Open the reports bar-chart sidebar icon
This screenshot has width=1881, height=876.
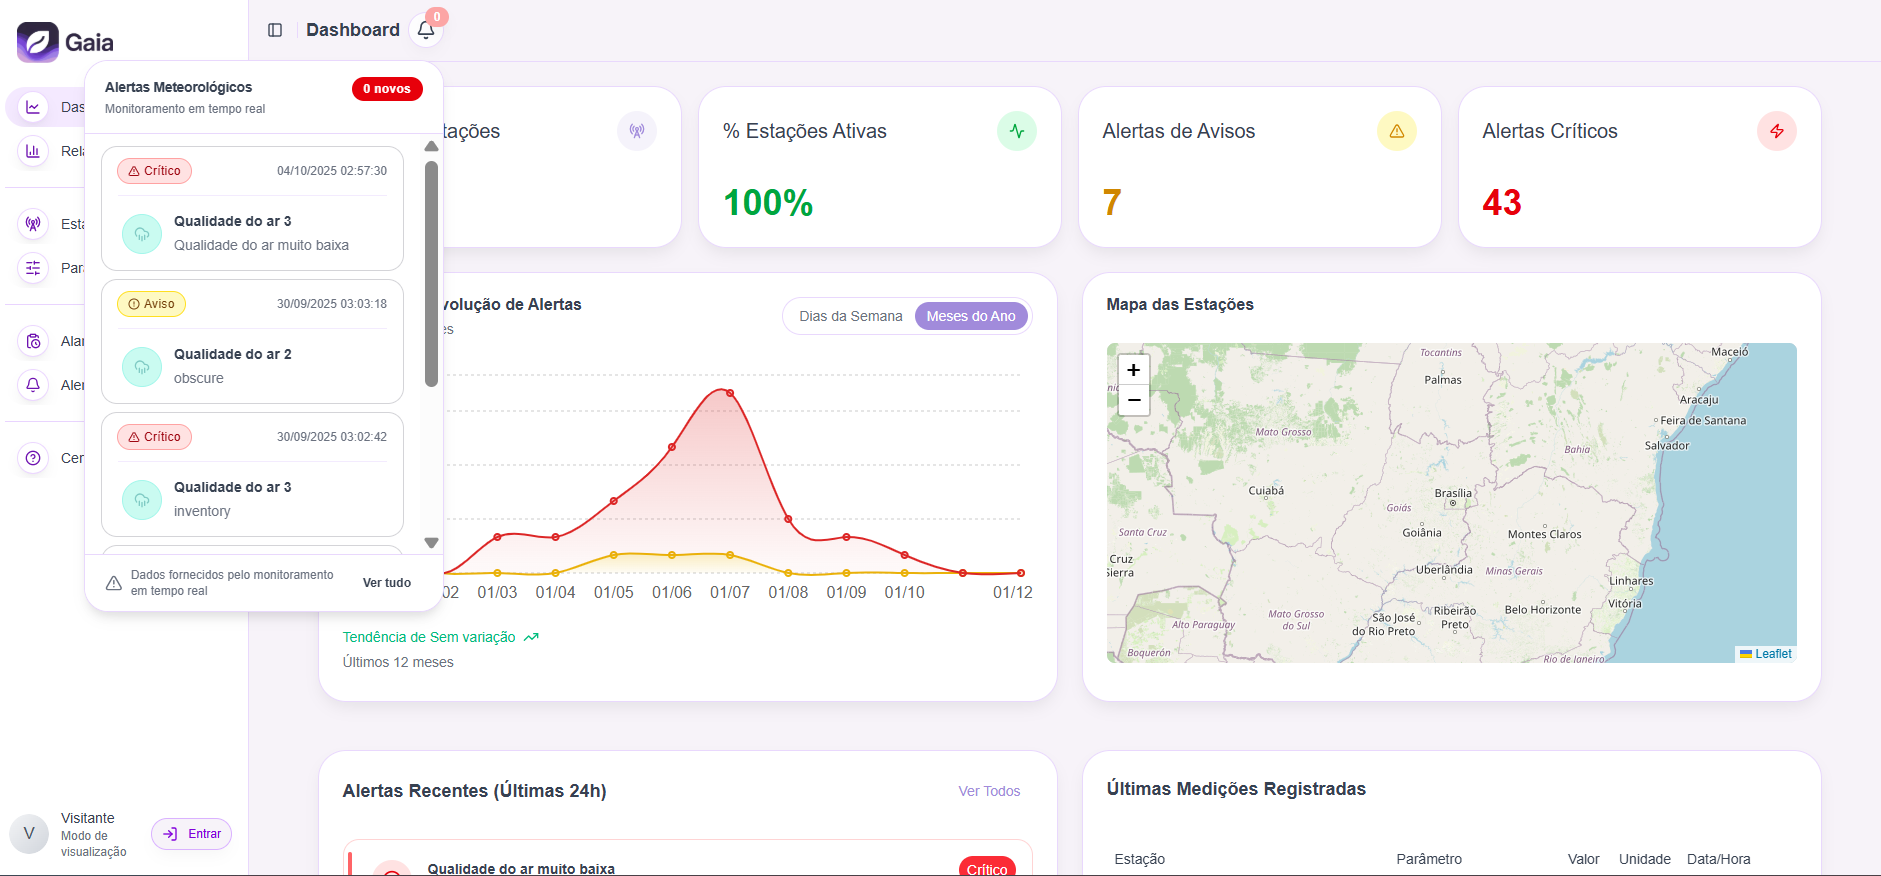pos(33,151)
